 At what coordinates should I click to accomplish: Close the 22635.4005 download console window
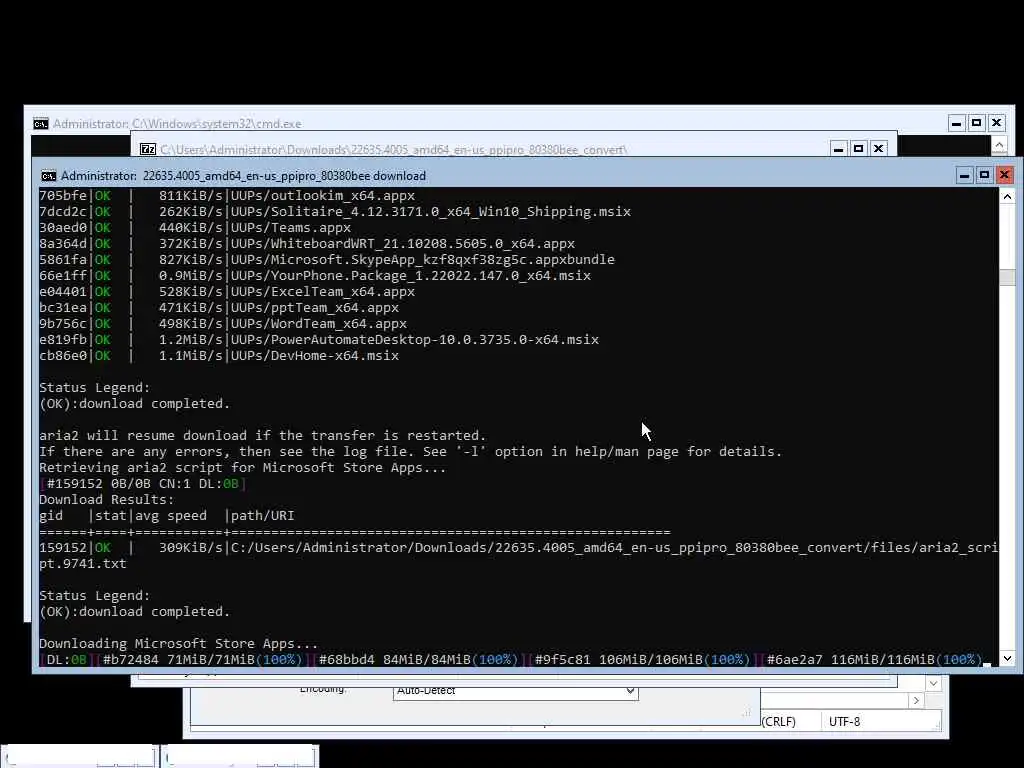(1004, 175)
